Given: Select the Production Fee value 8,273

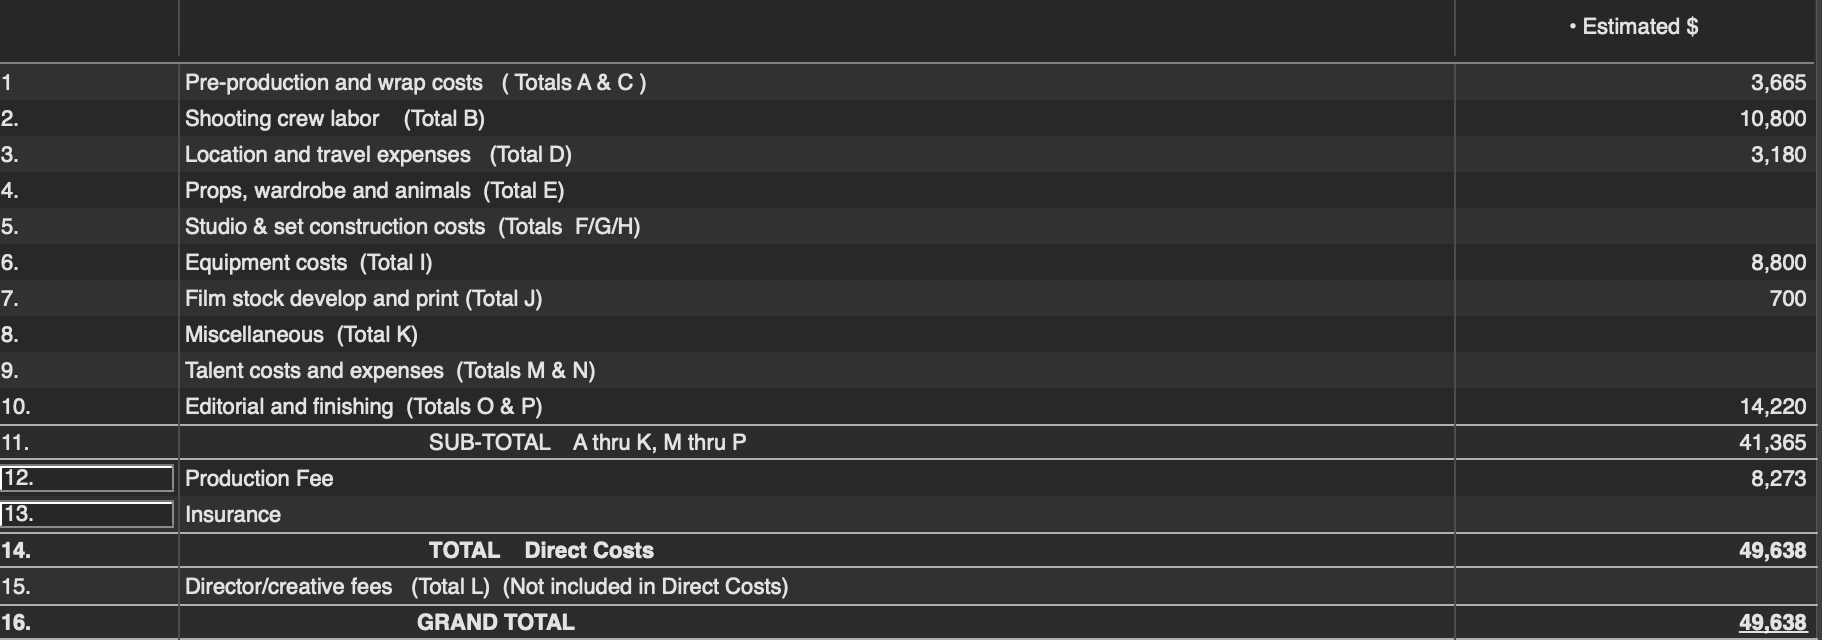Looking at the screenshot, I should 1778,478.
